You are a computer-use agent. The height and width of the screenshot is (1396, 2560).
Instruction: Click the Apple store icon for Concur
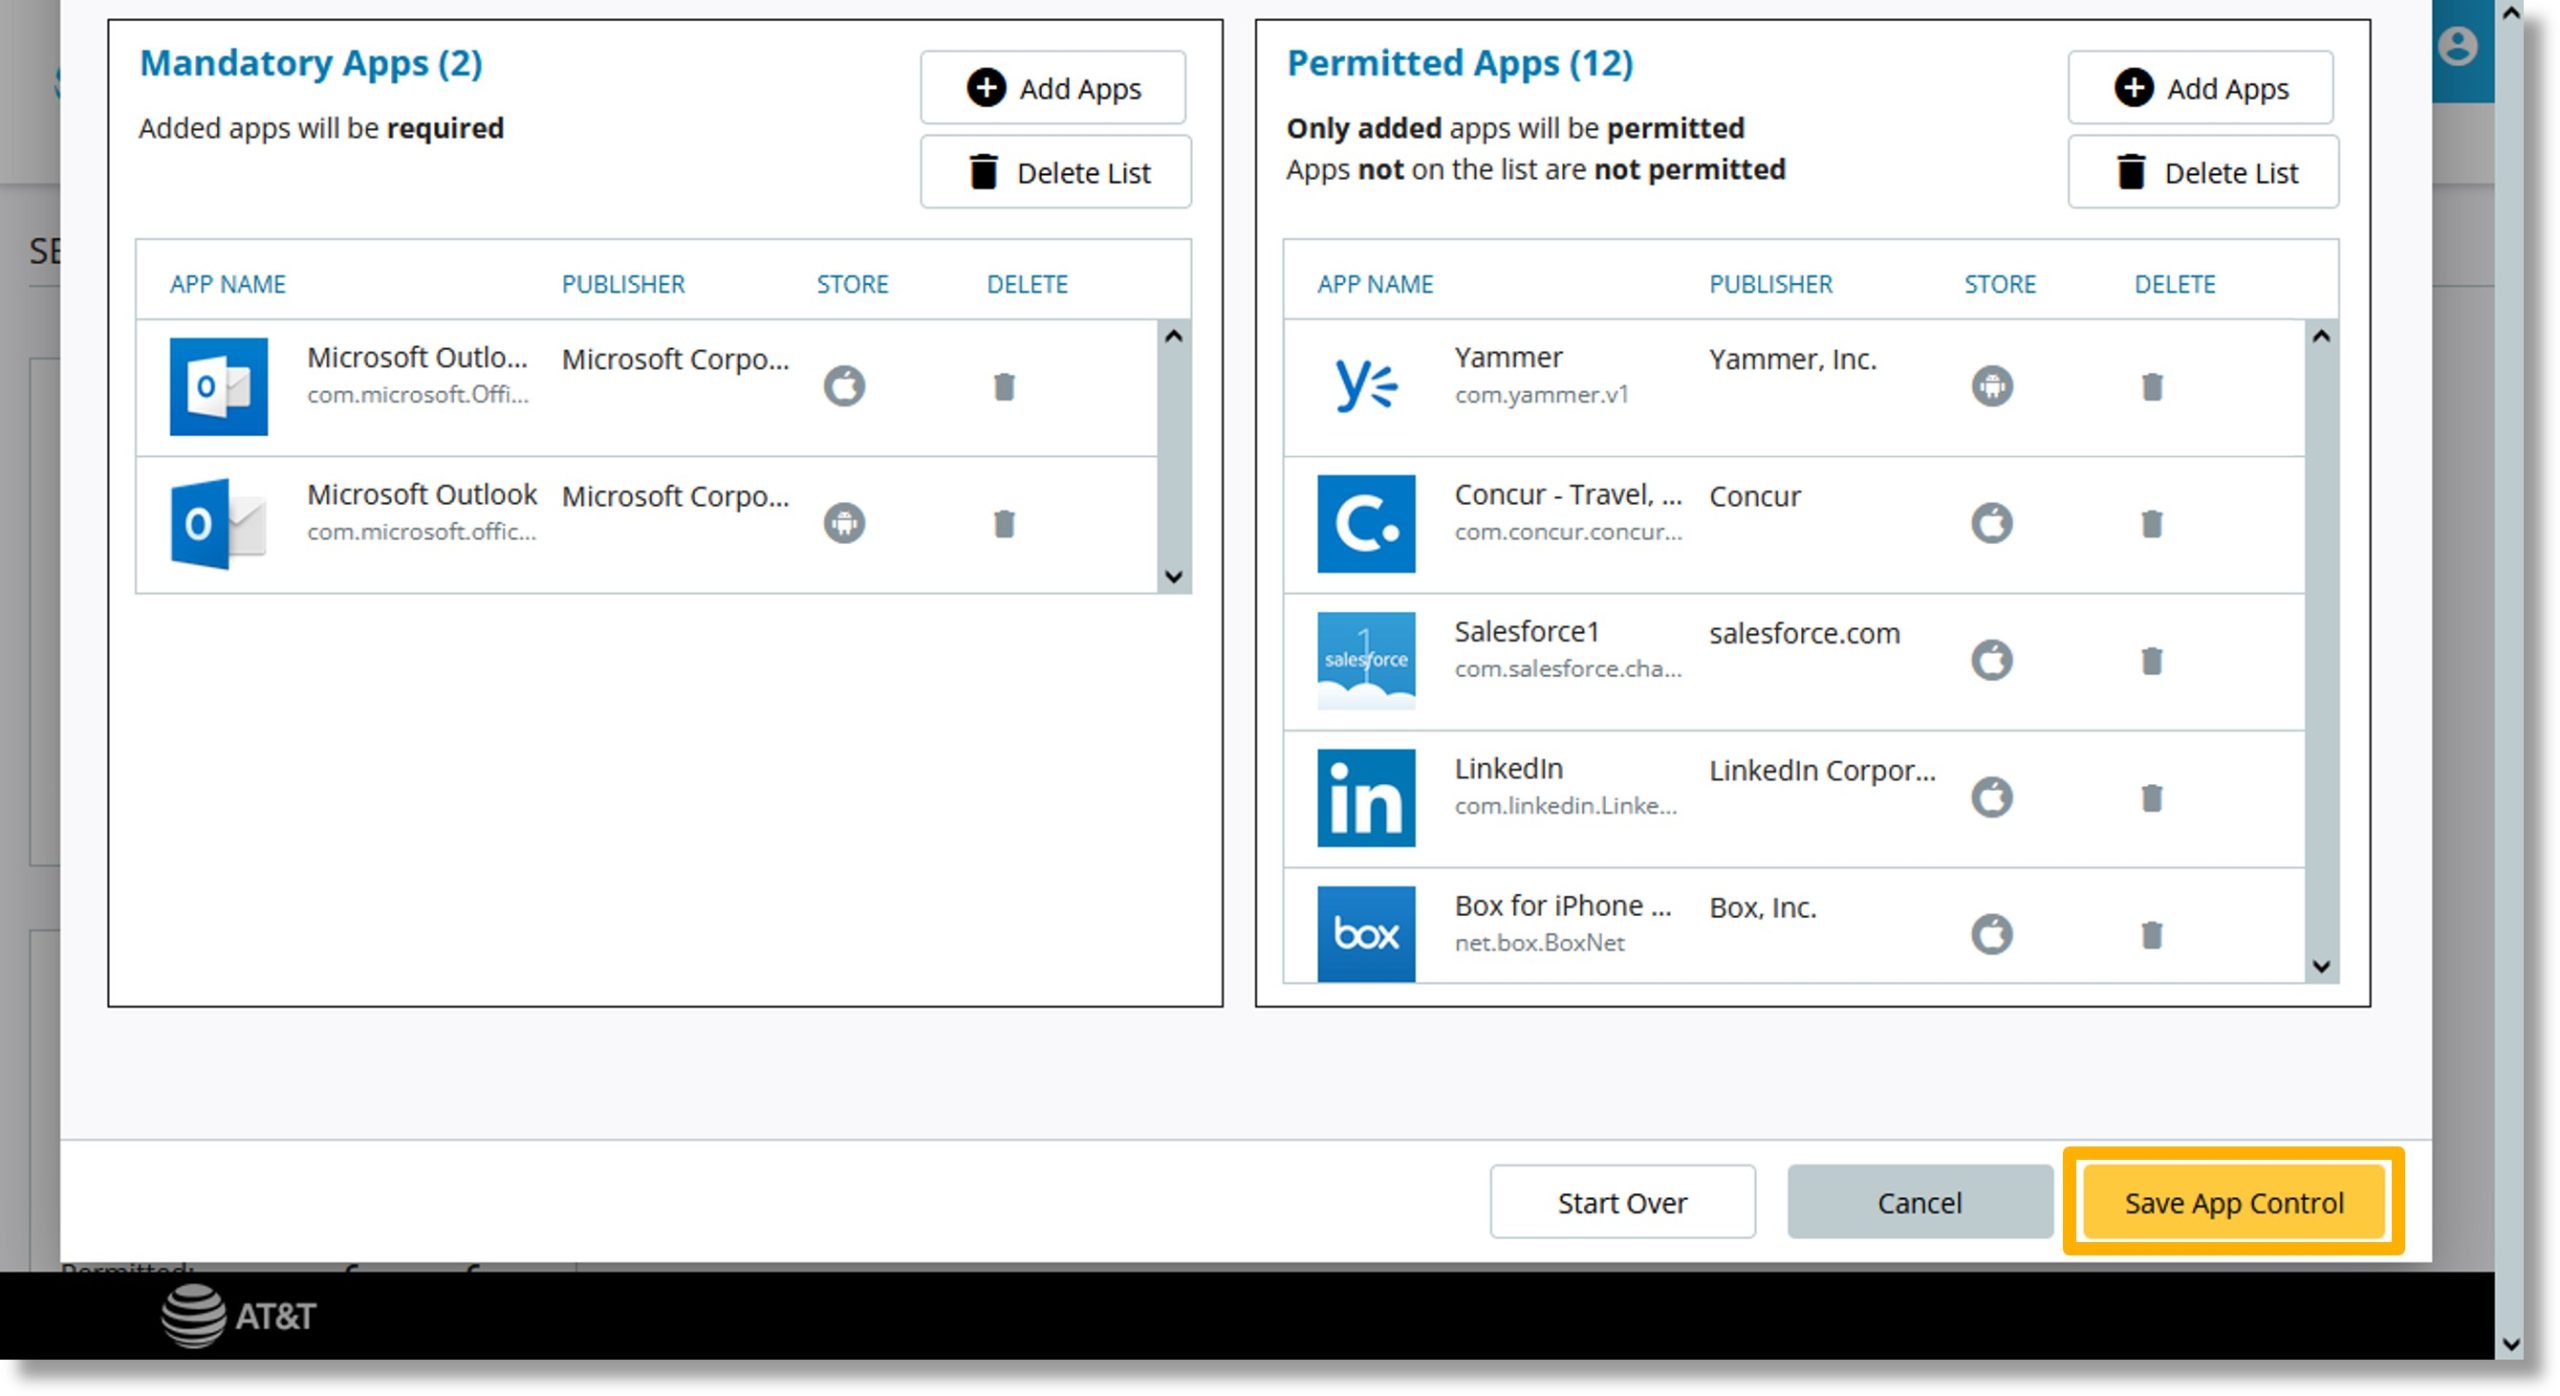1992,523
